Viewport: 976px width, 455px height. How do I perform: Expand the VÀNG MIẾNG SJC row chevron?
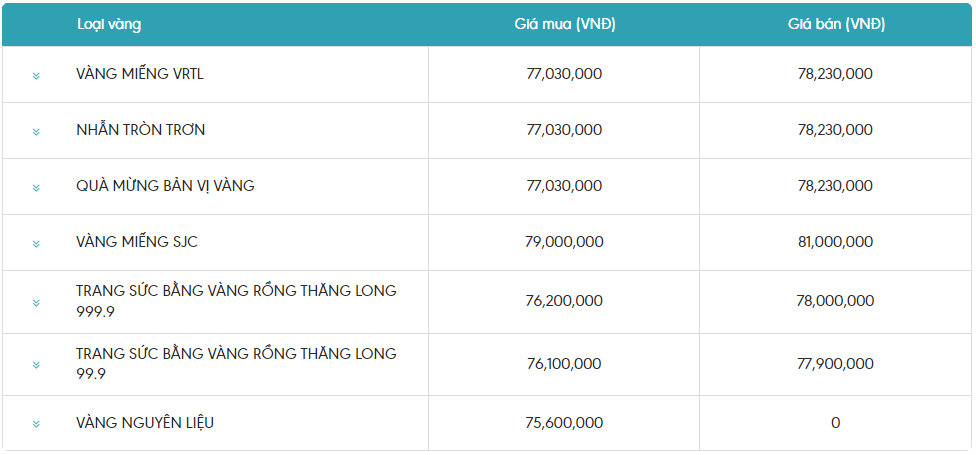(36, 243)
